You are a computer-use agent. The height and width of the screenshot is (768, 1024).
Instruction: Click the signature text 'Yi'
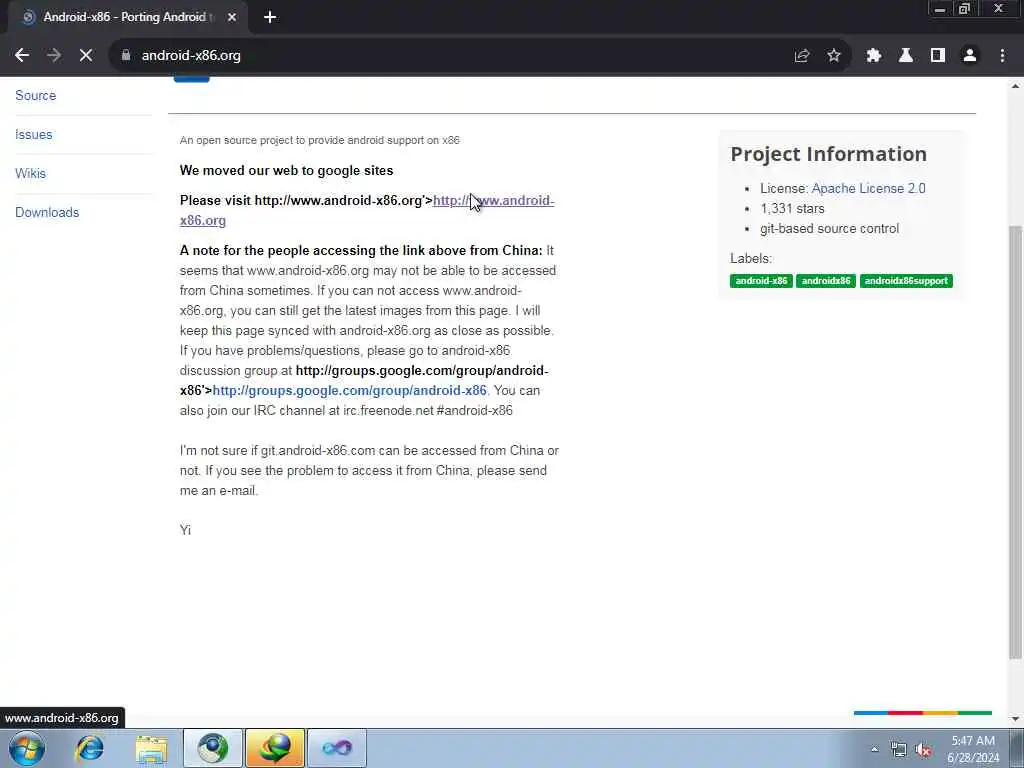click(x=185, y=530)
